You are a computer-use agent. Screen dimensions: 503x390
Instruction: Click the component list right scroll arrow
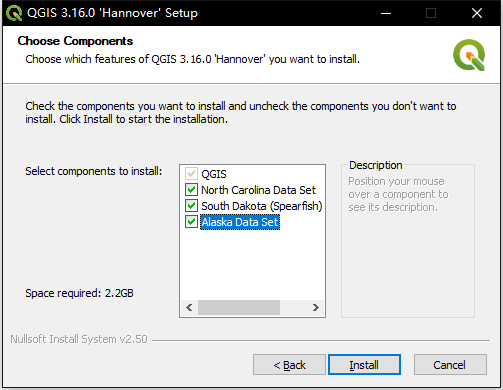click(315, 307)
